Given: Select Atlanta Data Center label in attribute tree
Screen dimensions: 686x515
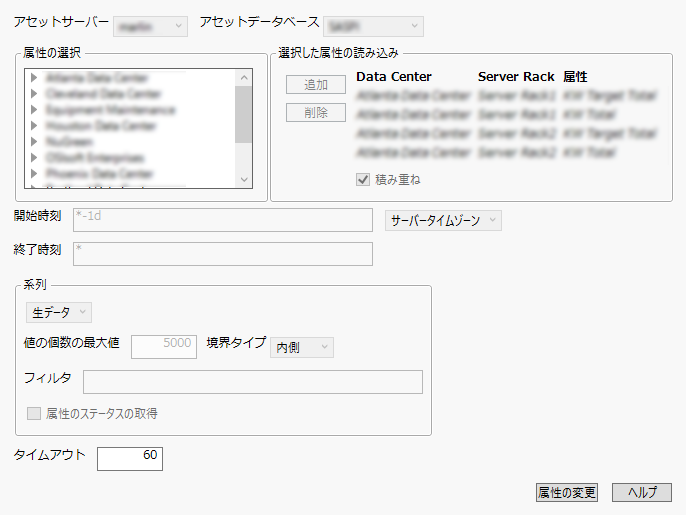Looking at the screenshot, I should 97,78.
